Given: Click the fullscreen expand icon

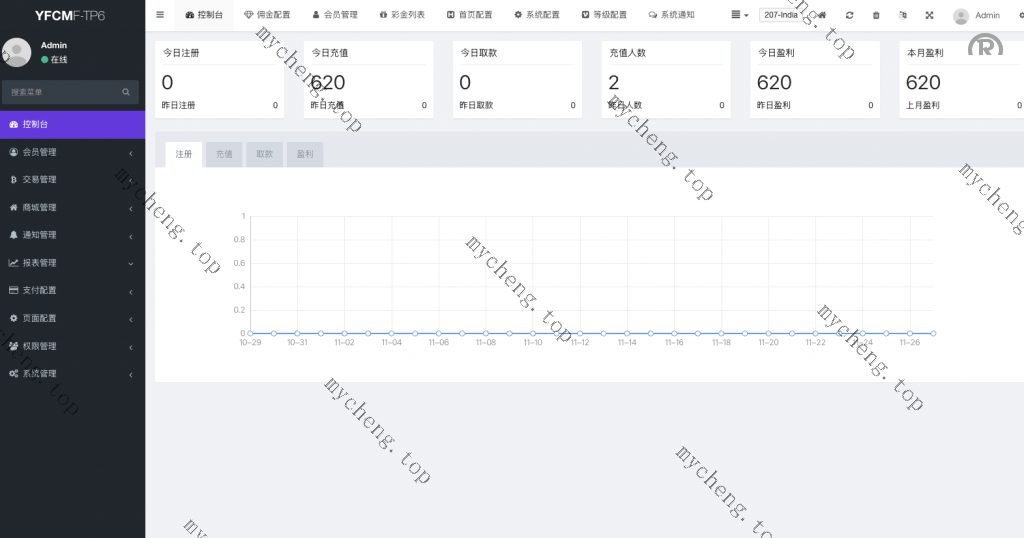Looking at the screenshot, I should click(929, 16).
